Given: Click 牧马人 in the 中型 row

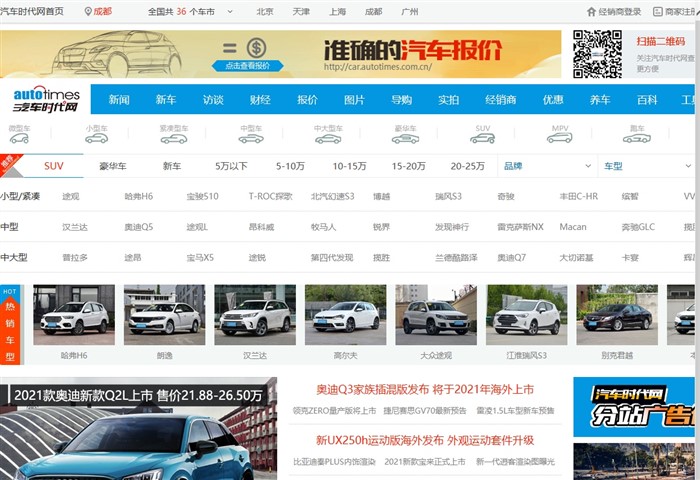Looking at the screenshot, I should coord(323,227).
